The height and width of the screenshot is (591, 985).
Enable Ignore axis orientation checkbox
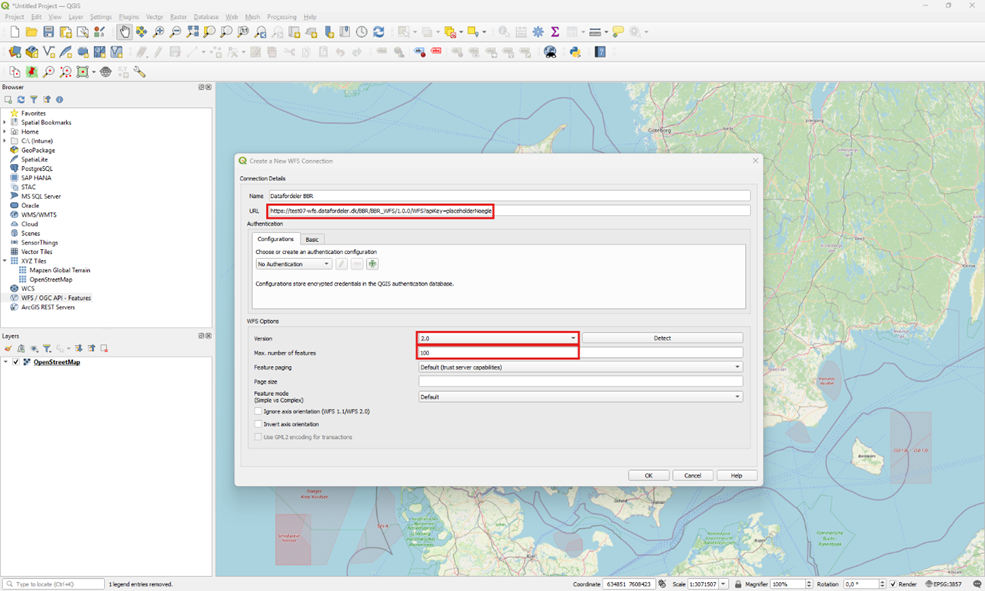point(258,411)
